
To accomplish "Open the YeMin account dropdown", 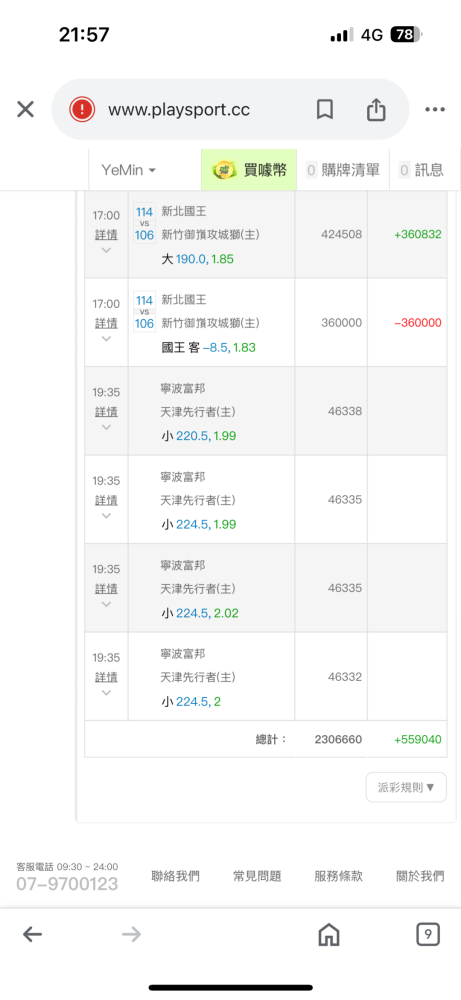I will [x=129, y=170].
